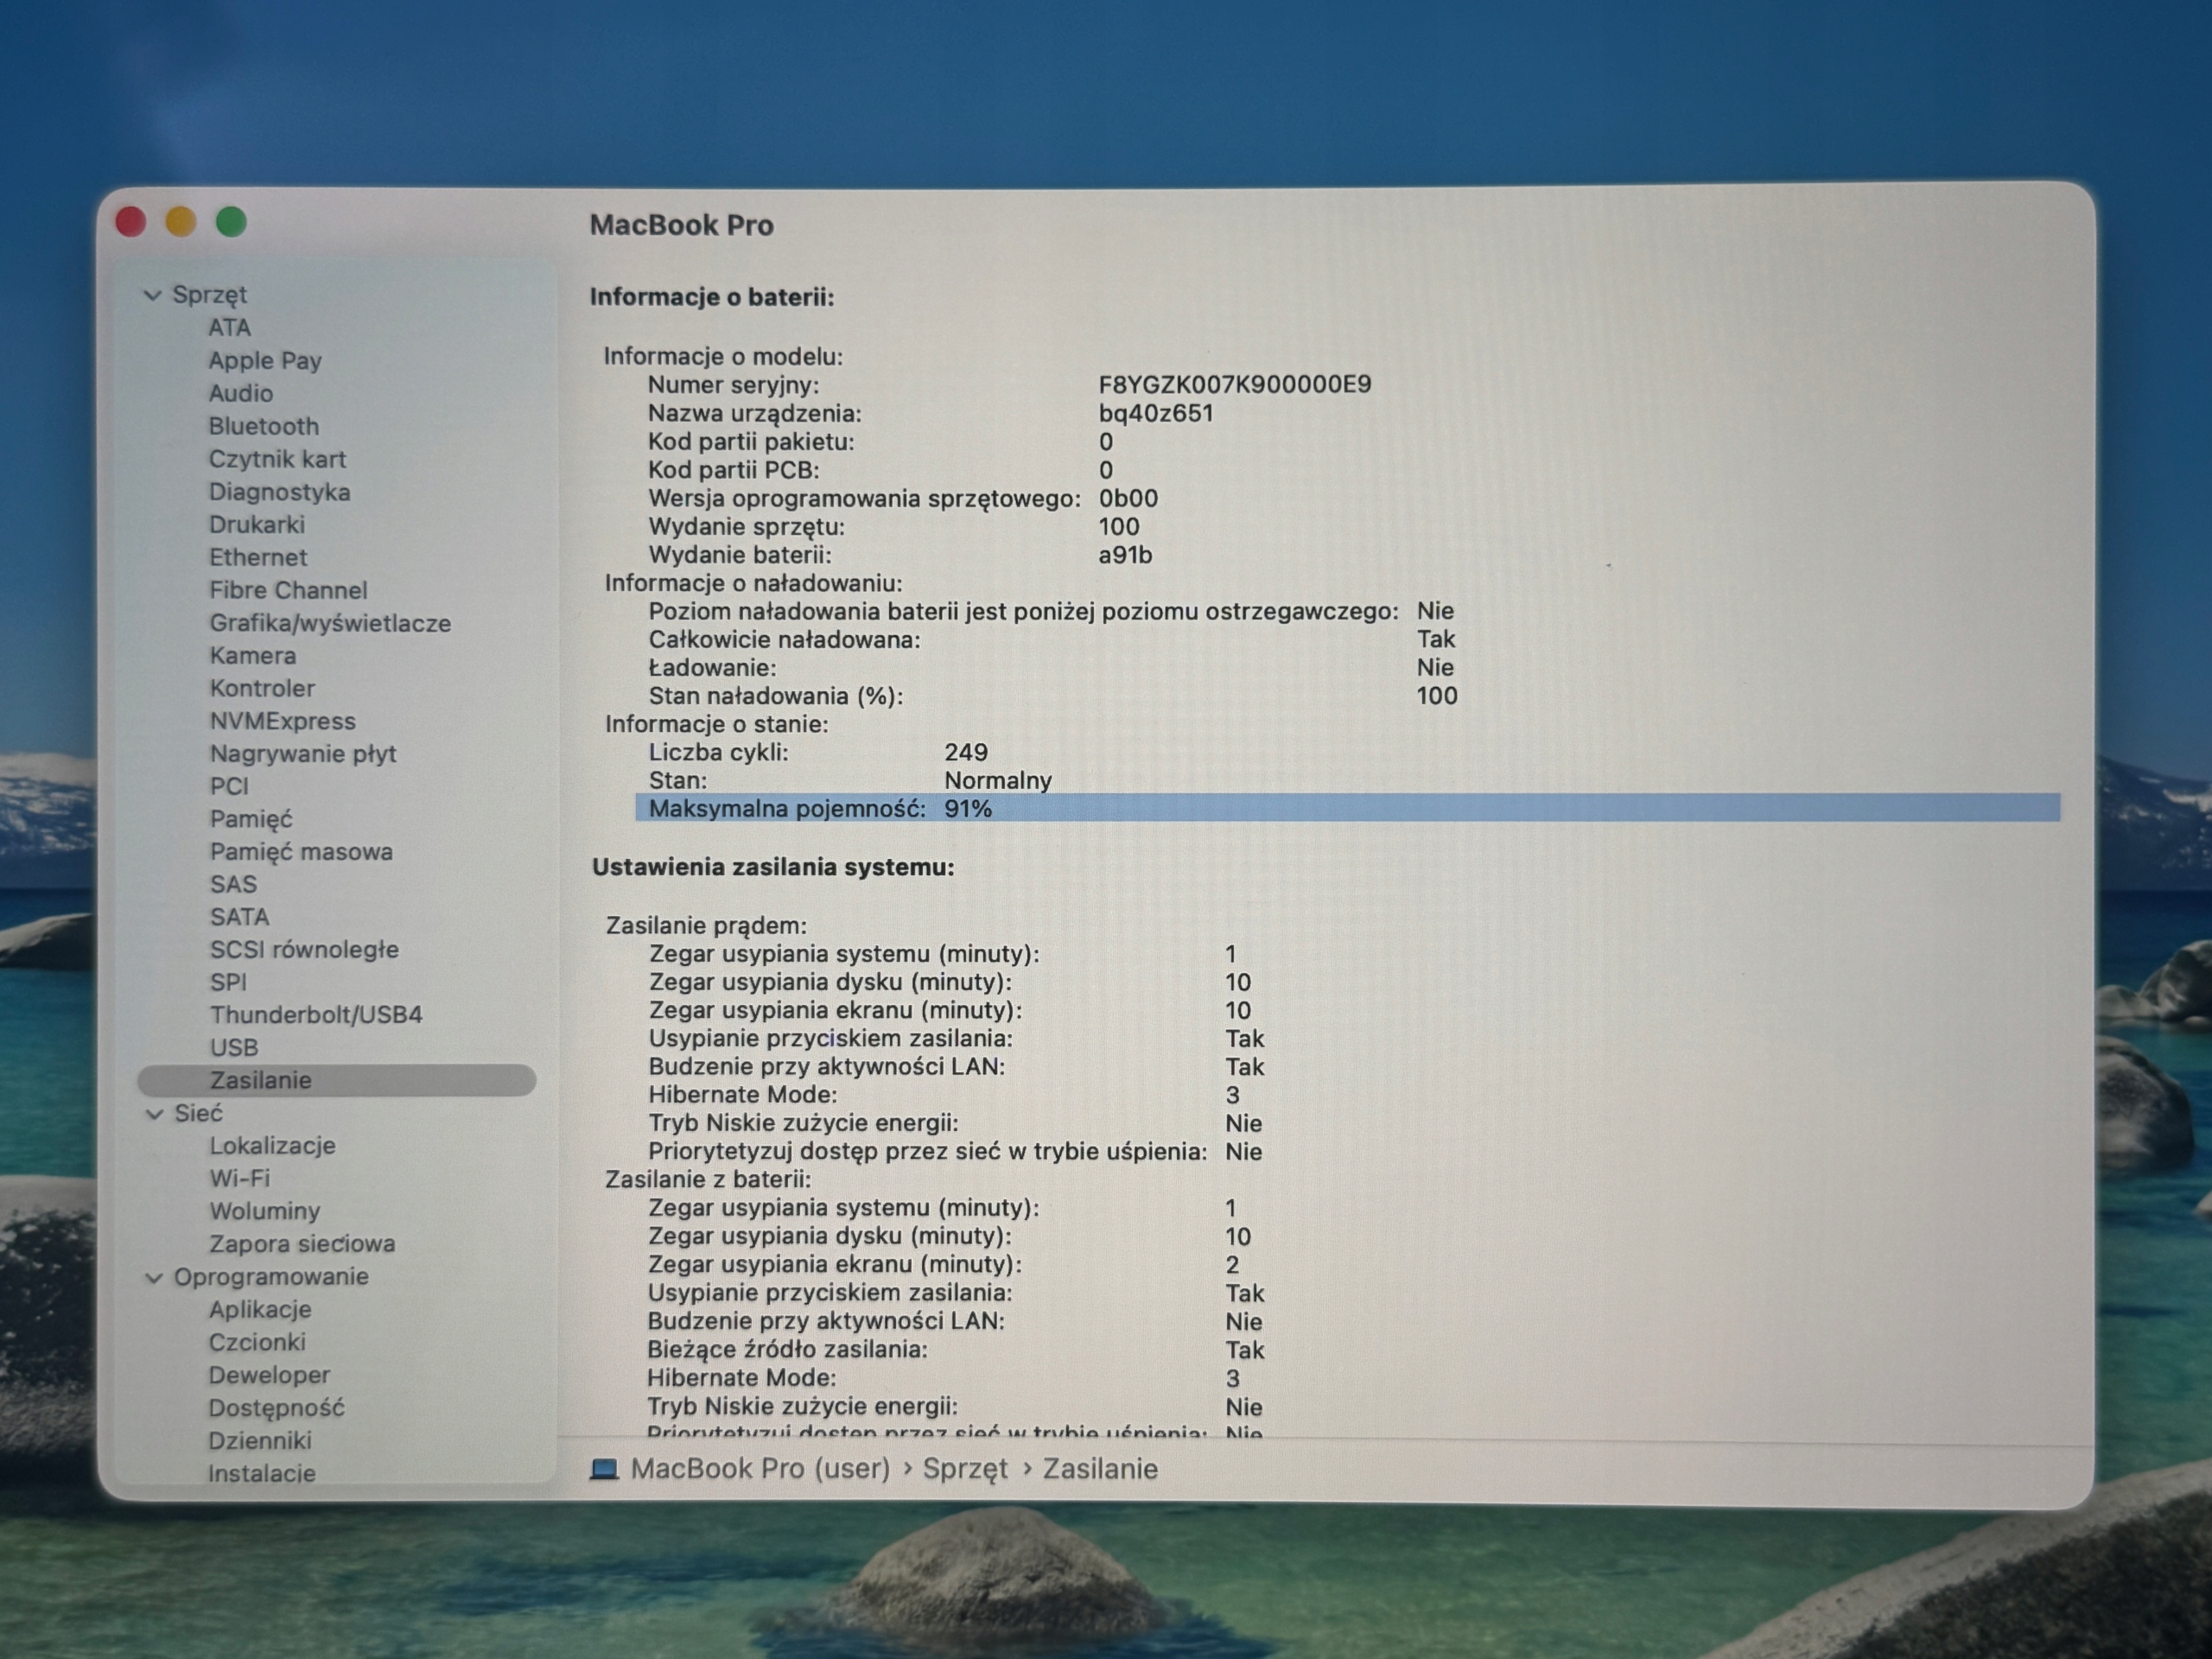Select NVMExpress in the hardware list
This screenshot has height=1659, width=2212.
click(283, 721)
